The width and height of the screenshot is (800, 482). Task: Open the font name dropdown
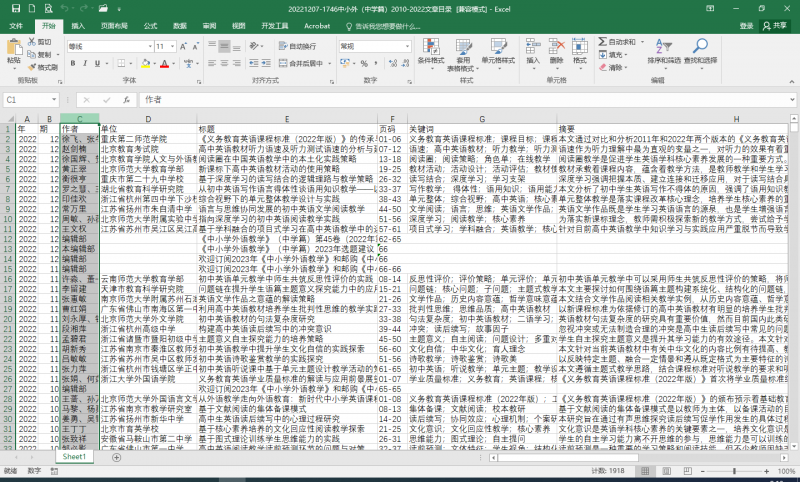tap(150, 46)
